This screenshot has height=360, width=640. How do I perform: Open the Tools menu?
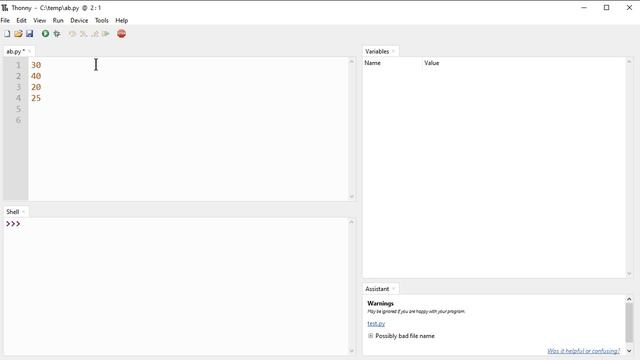102,20
